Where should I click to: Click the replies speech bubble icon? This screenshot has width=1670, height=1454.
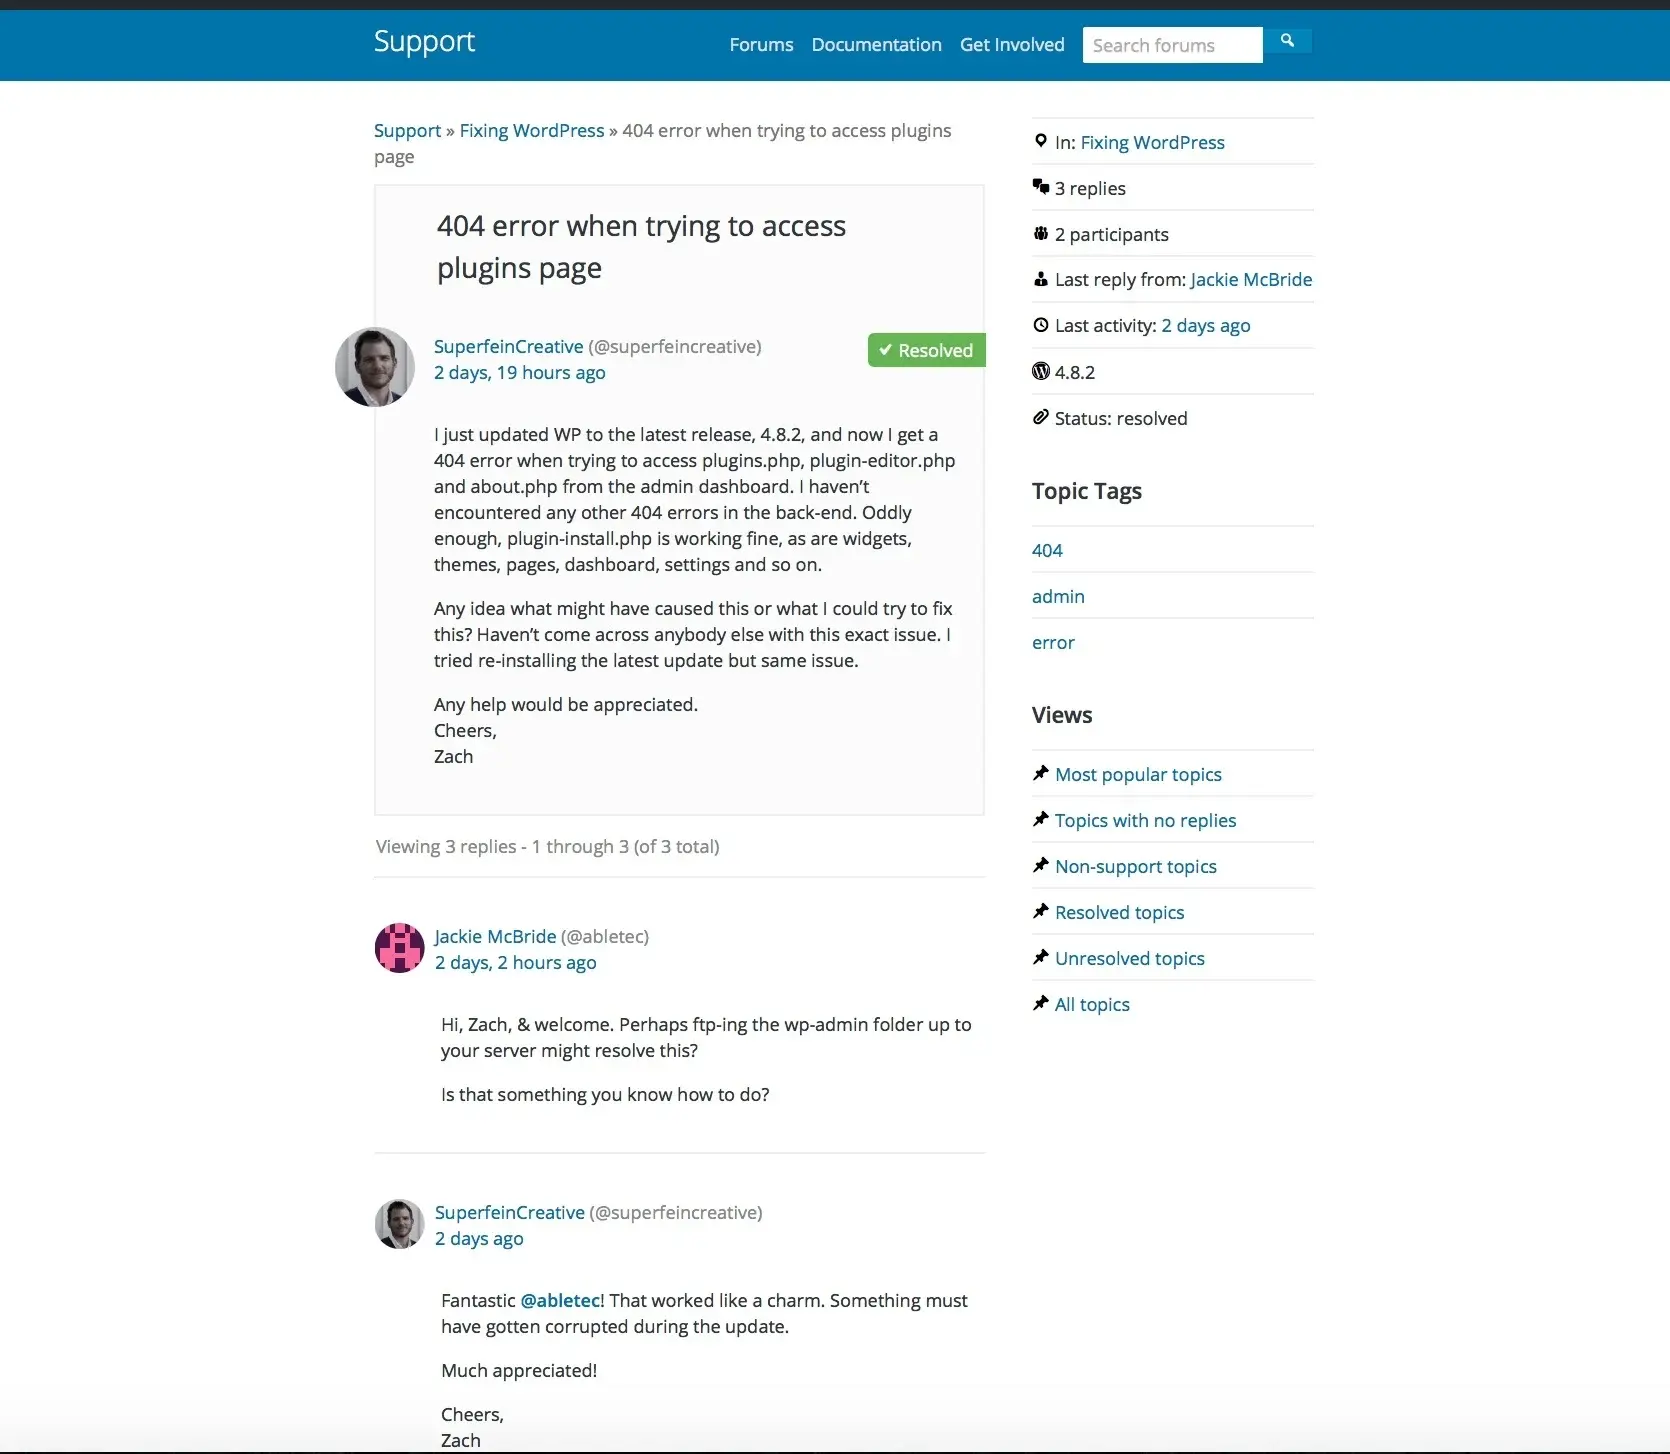(1041, 187)
